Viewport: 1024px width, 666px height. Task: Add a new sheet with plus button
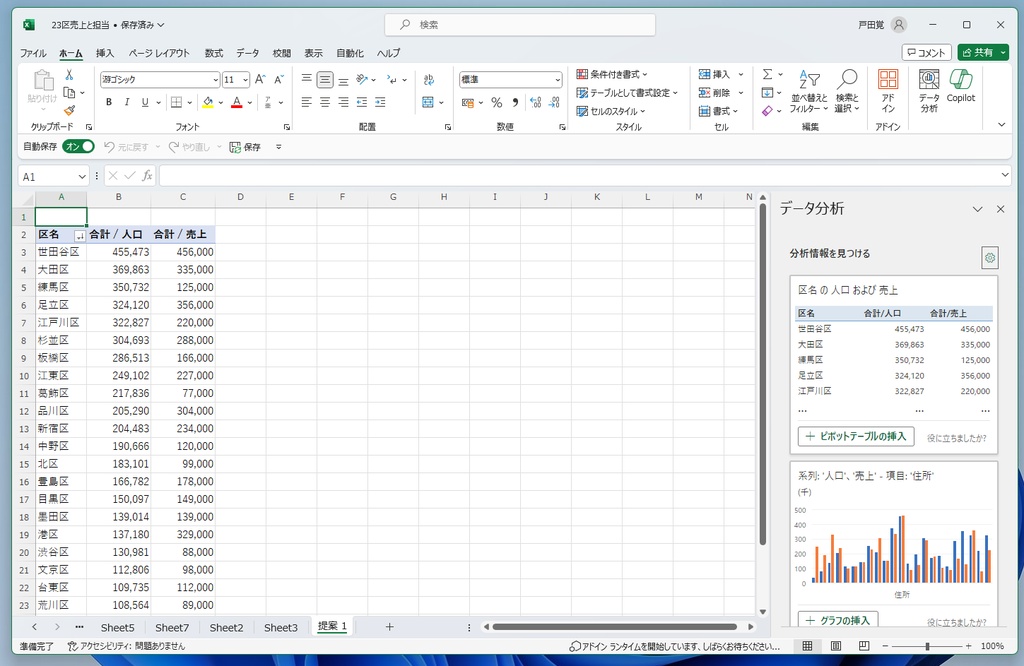pyautogui.click(x=389, y=627)
